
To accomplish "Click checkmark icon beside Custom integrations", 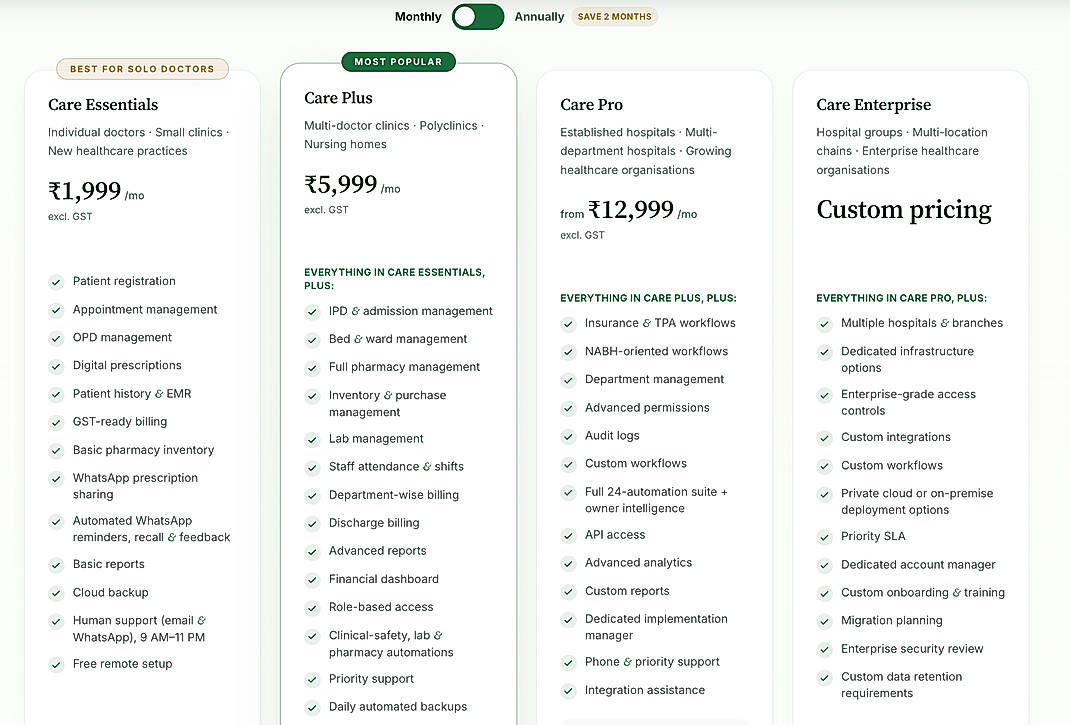I will coord(824,438).
